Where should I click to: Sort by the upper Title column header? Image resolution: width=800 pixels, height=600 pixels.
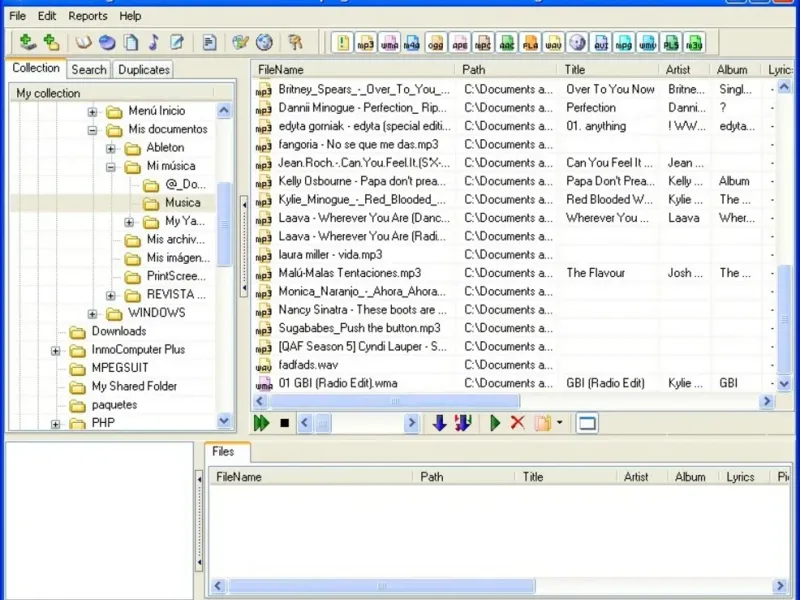608,70
